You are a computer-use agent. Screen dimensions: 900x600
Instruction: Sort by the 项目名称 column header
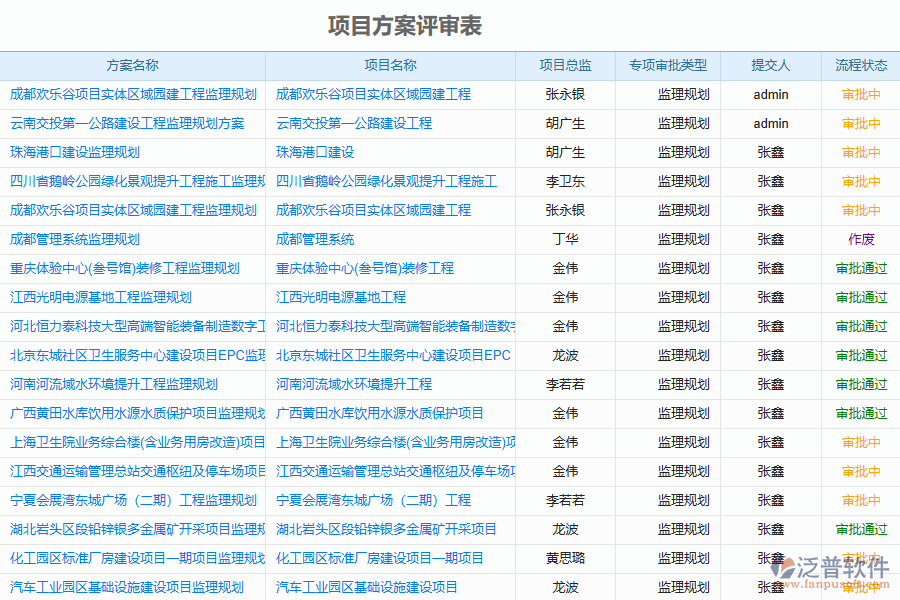point(390,65)
